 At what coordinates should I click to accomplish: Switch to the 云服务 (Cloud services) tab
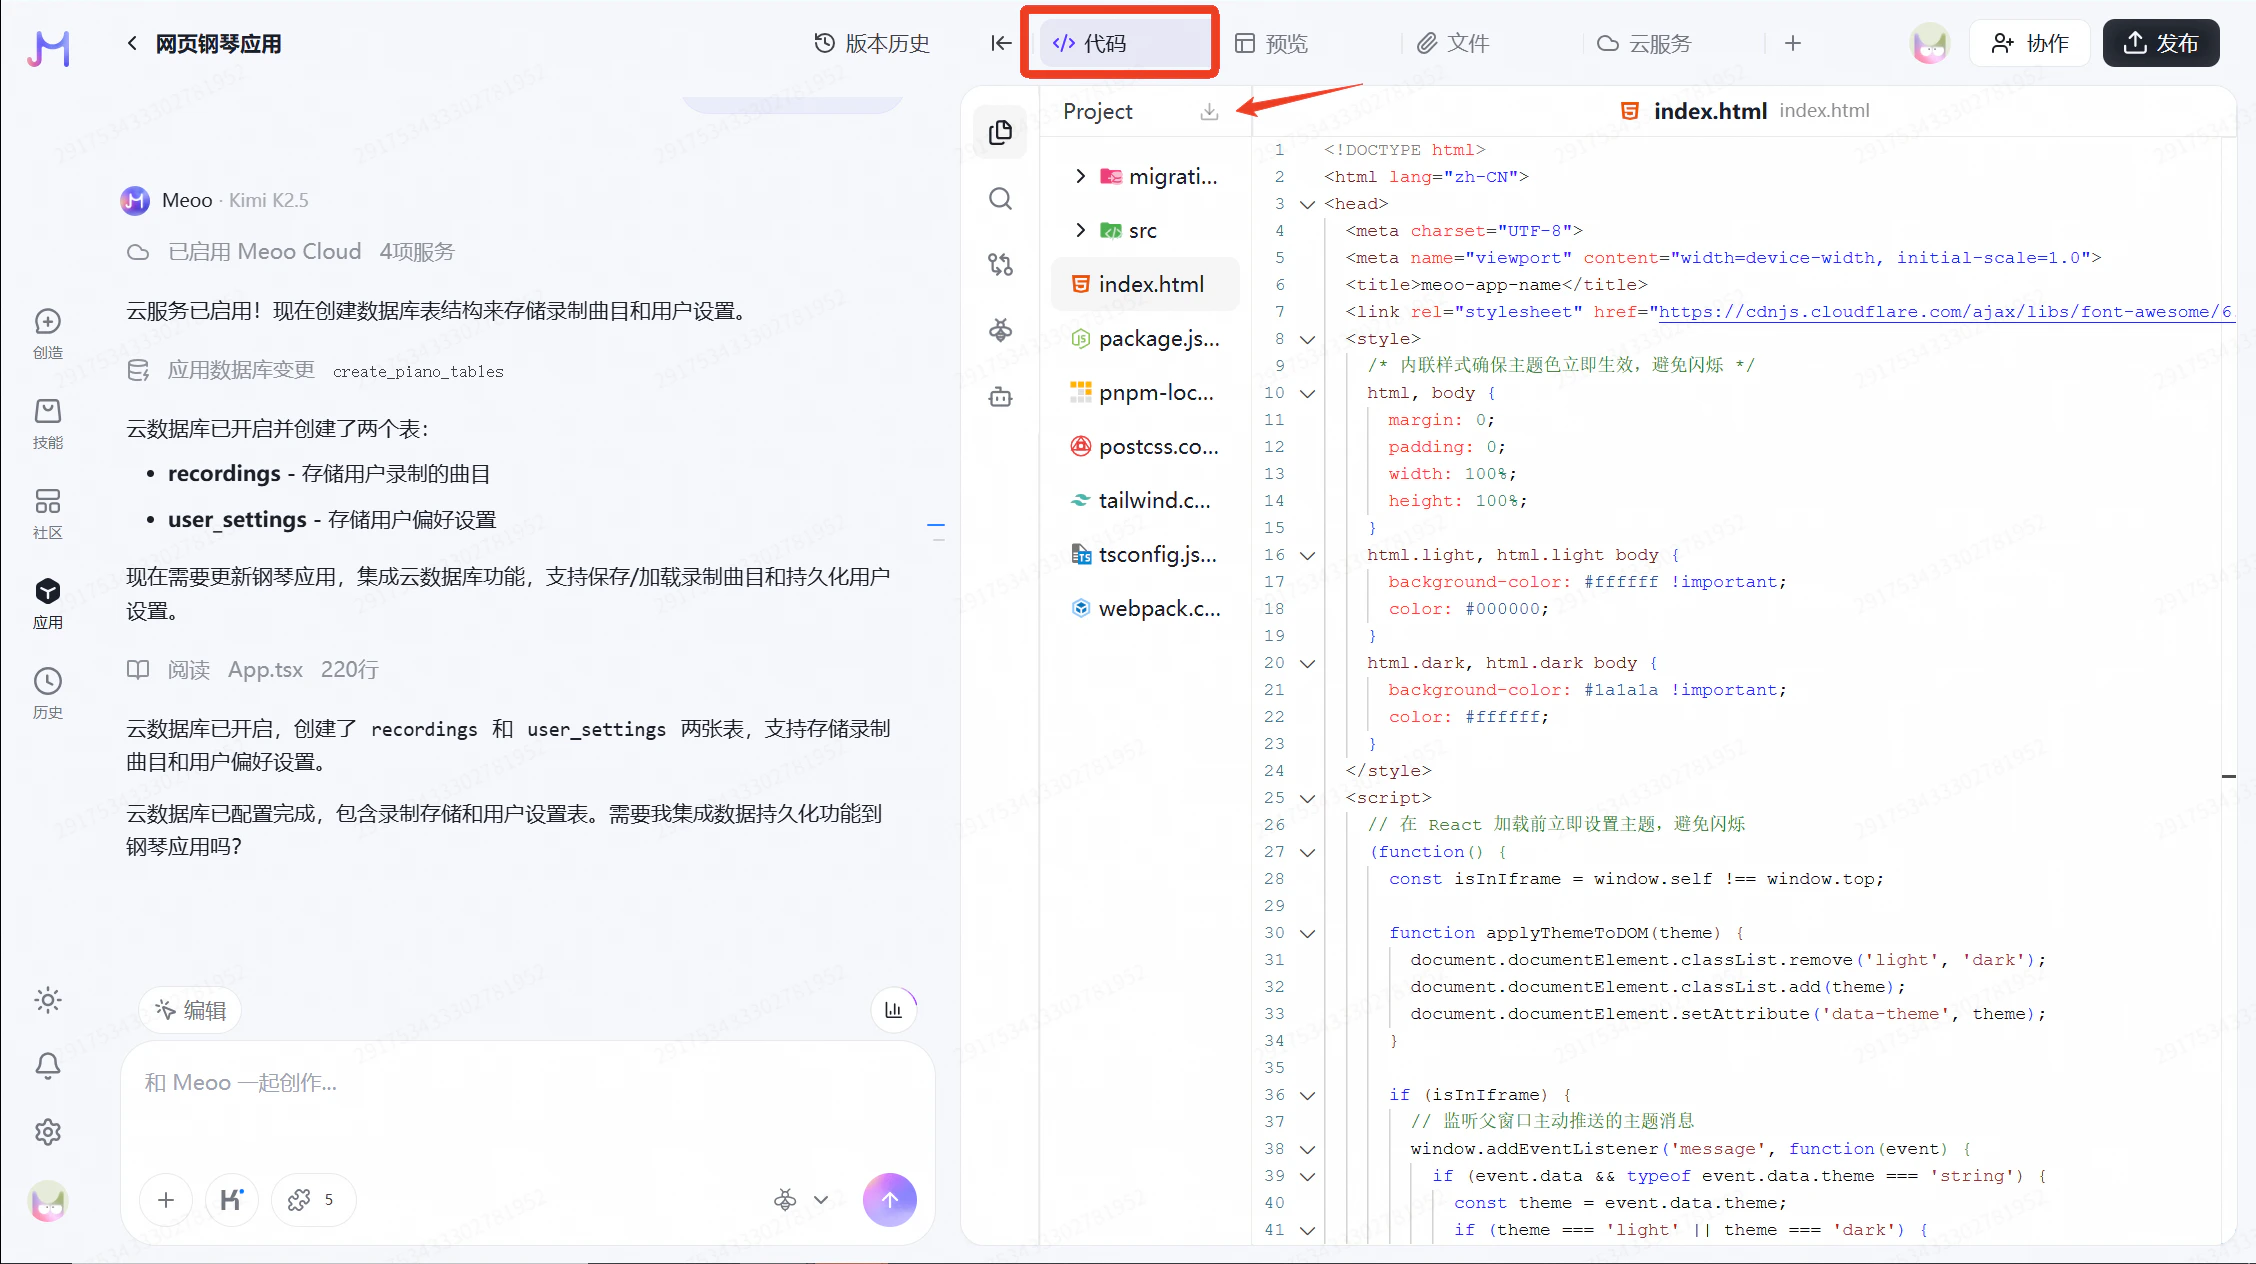(1645, 43)
